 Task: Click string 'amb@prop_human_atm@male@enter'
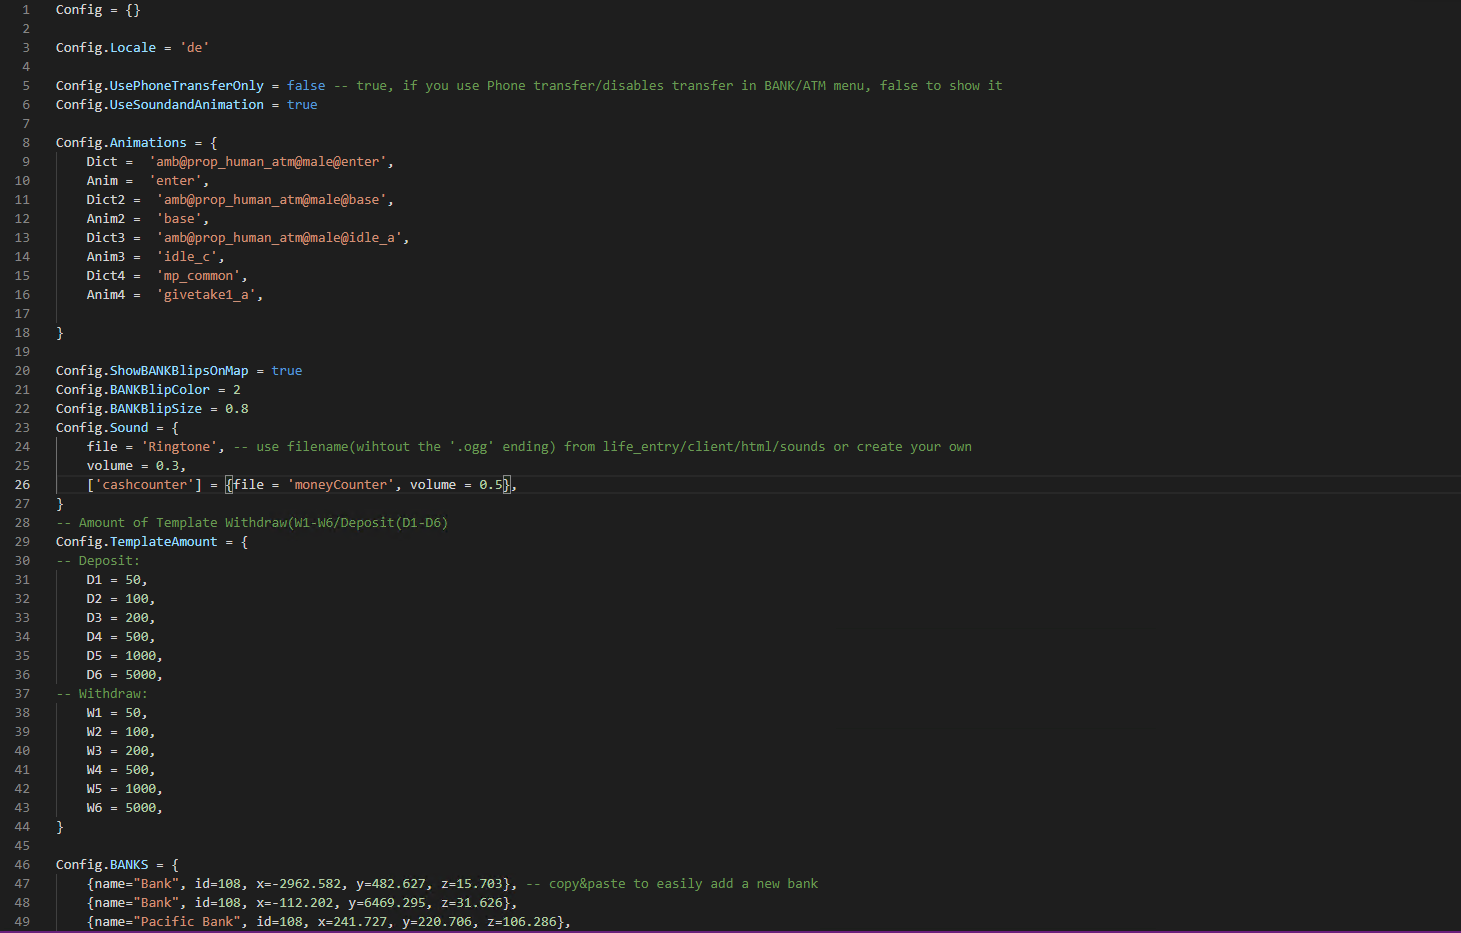coord(267,162)
